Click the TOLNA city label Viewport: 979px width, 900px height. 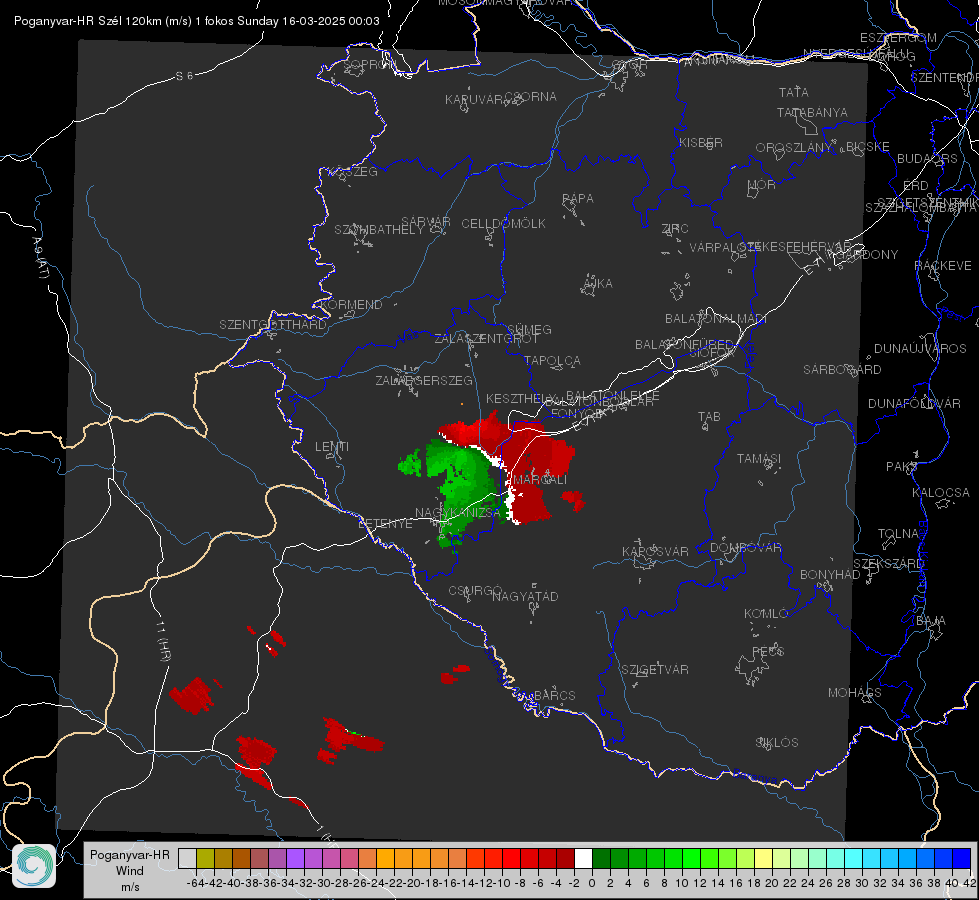898,533
